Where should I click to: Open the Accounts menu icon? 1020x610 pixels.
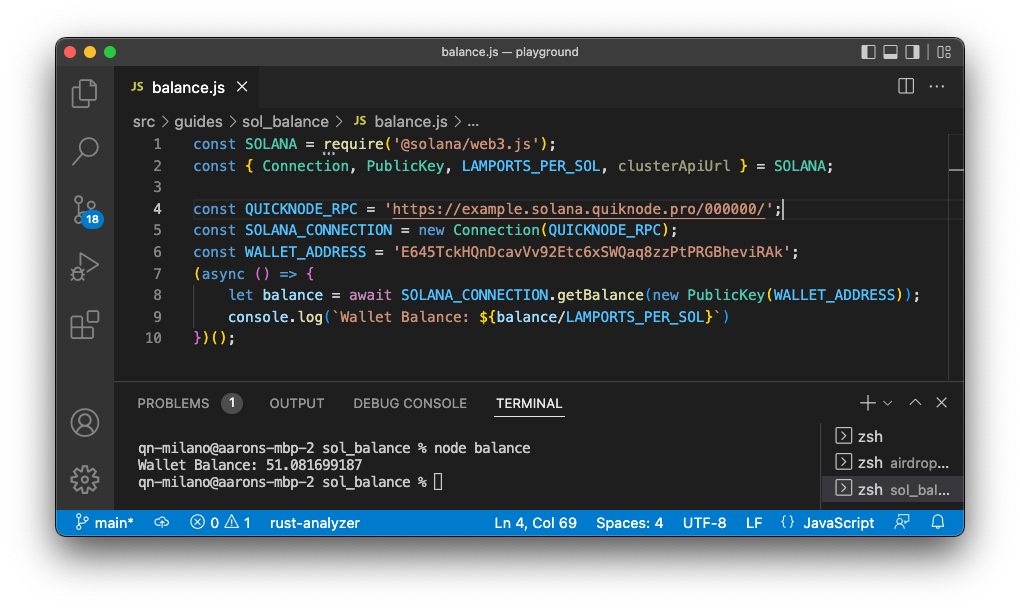(85, 423)
